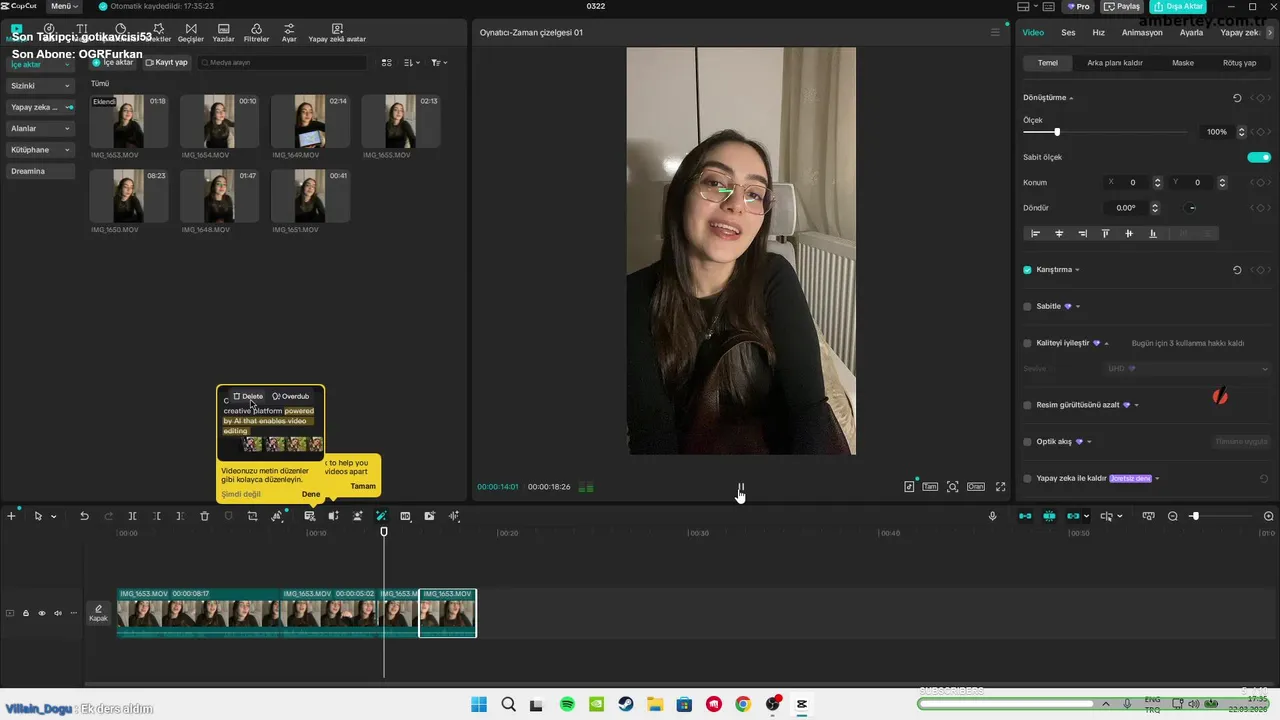The image size is (1280, 720).
Task: Click the split clip tool
Action: click(132, 516)
